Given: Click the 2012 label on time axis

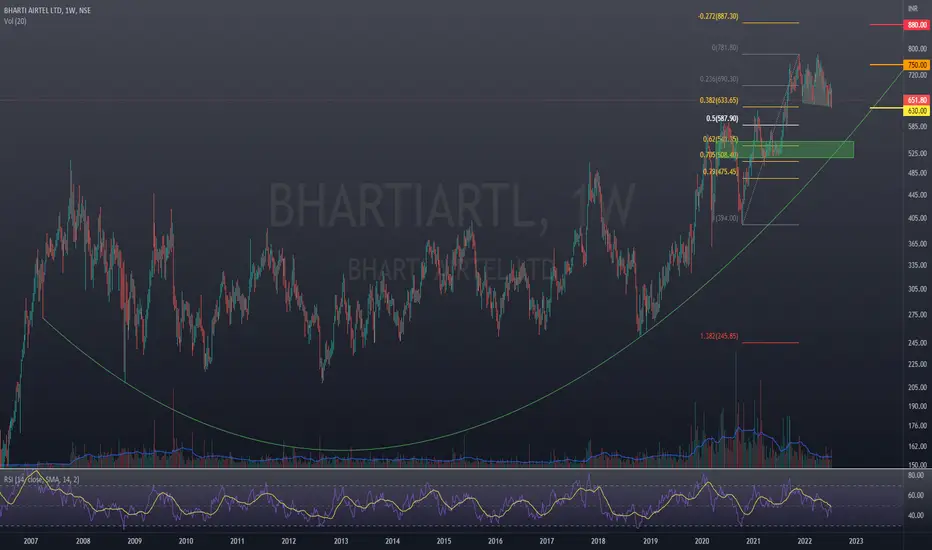Looking at the screenshot, I should (289, 541).
